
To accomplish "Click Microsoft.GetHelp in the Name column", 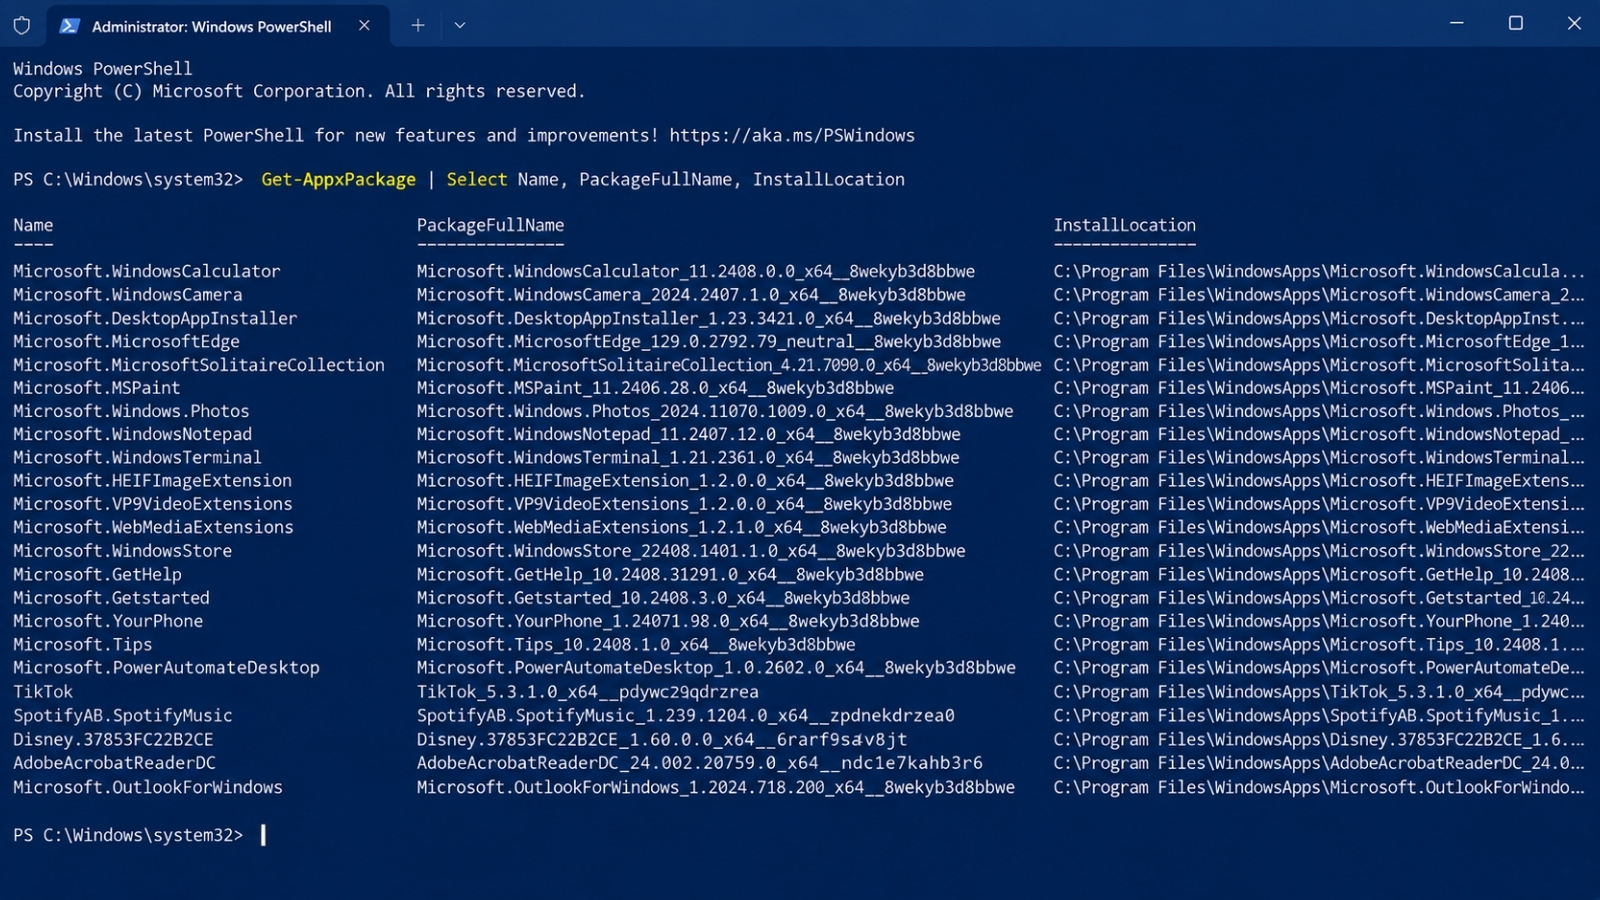I will click(x=97, y=575).
